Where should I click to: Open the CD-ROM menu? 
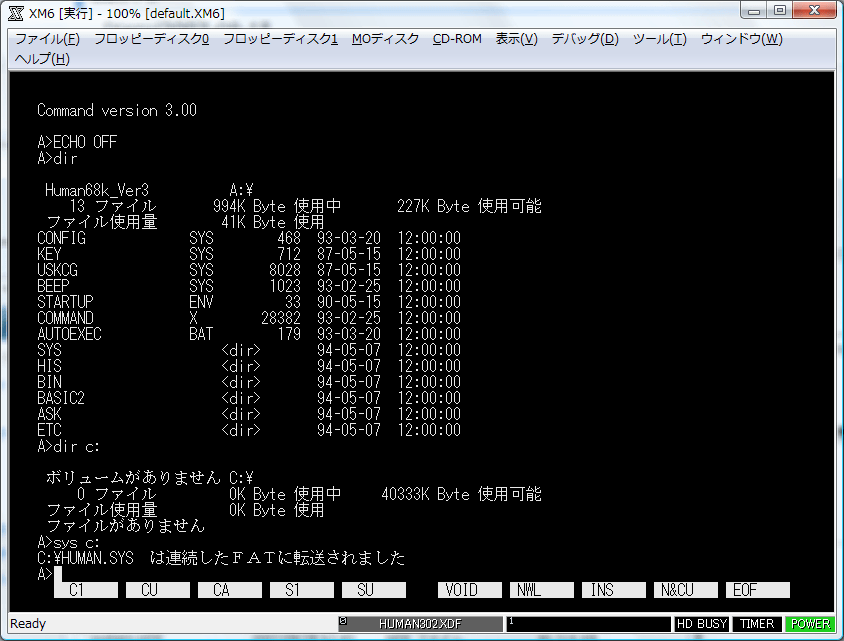[x=457, y=39]
